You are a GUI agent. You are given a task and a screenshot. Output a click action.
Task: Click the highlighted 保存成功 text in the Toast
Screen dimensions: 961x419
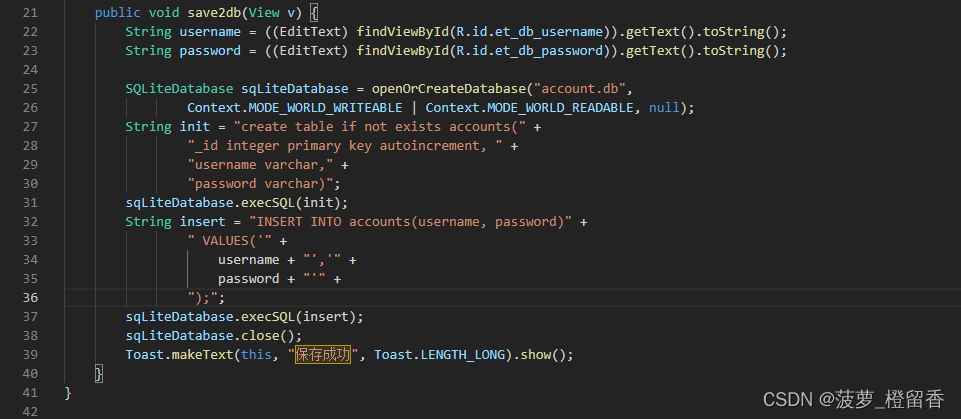tap(322, 355)
